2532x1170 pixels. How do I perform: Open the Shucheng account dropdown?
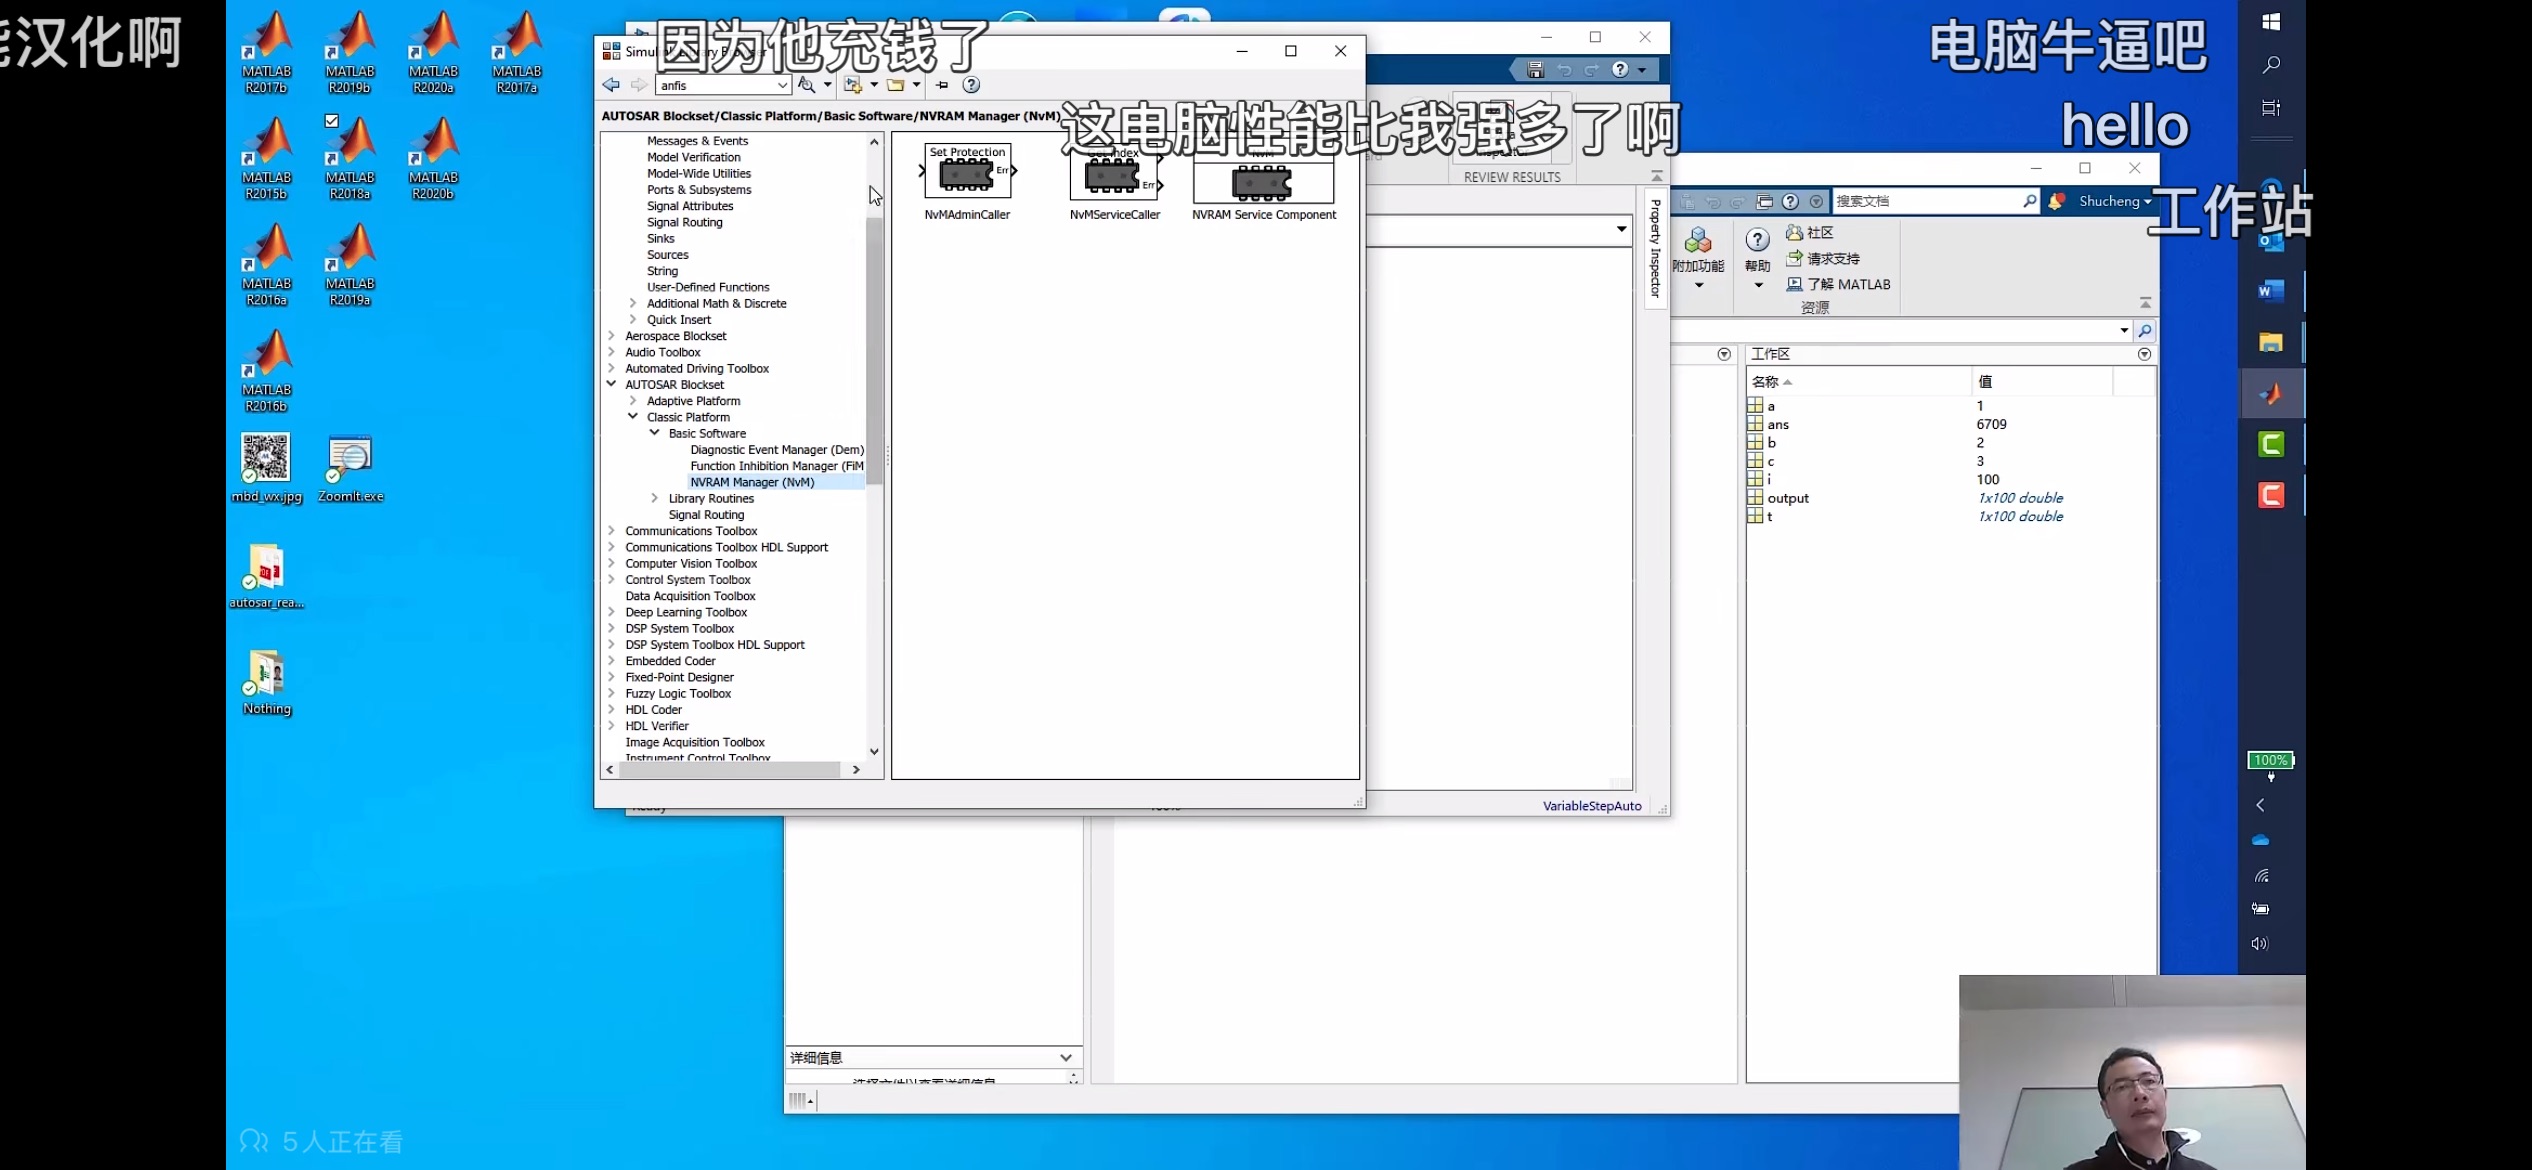(x=2114, y=201)
